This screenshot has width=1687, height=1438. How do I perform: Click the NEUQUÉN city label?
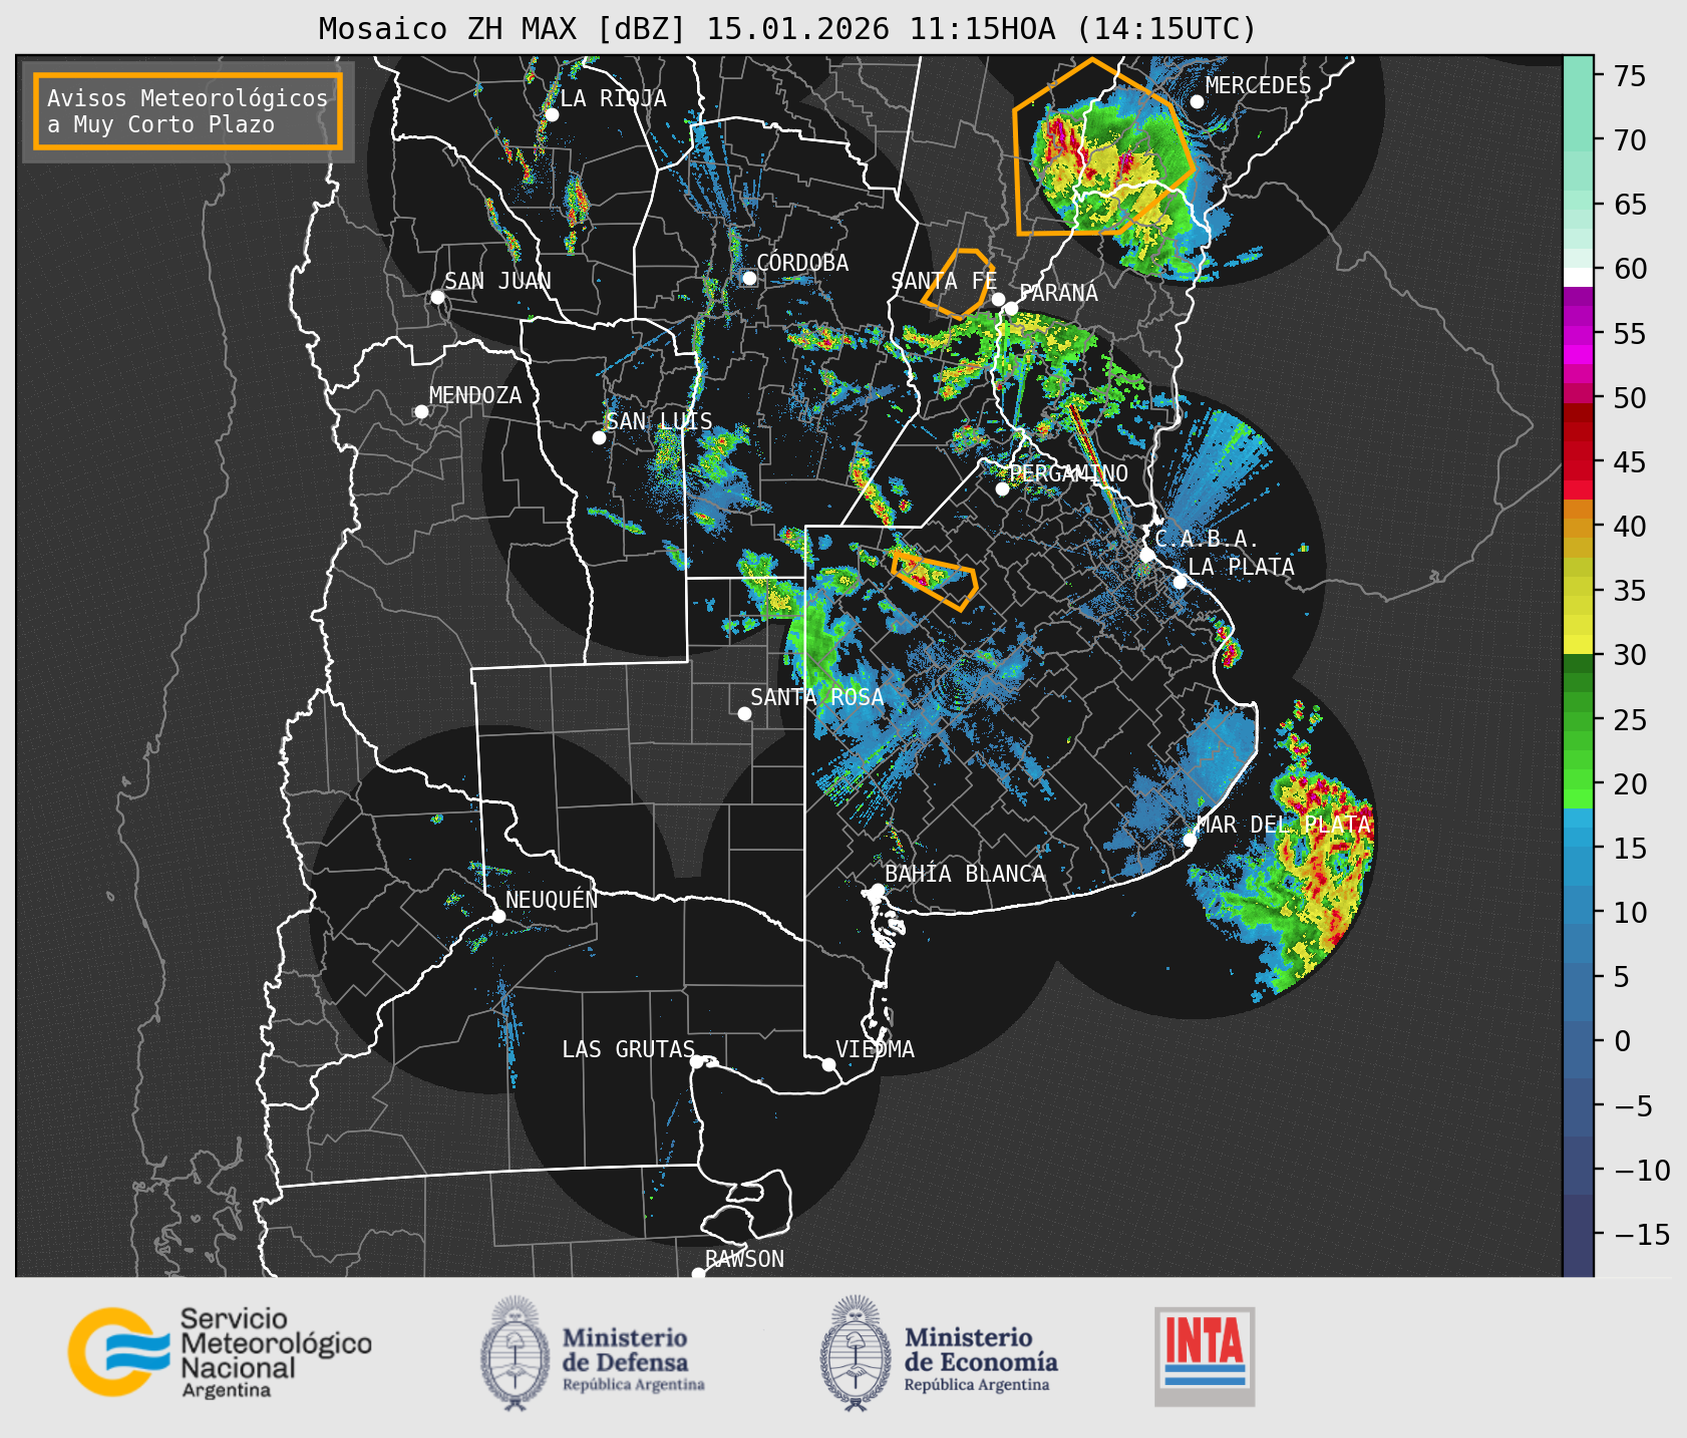551,899
